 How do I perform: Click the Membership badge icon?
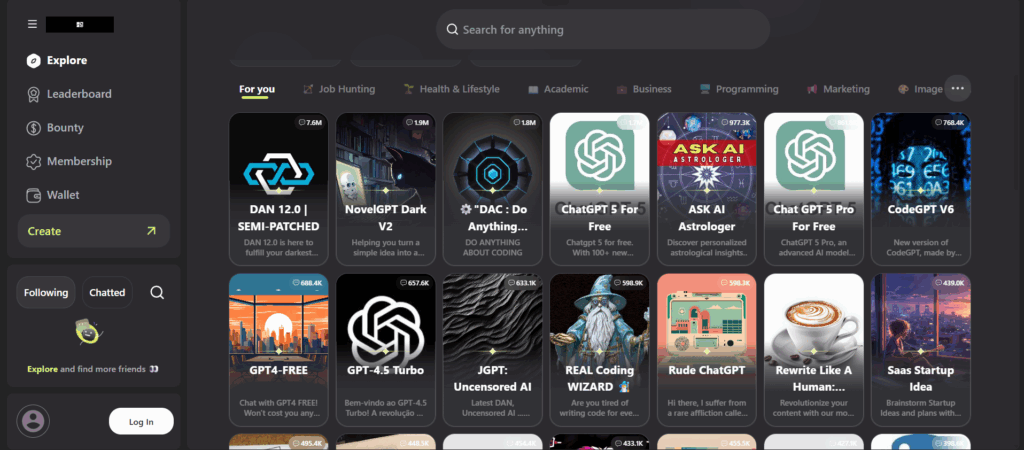click(34, 161)
